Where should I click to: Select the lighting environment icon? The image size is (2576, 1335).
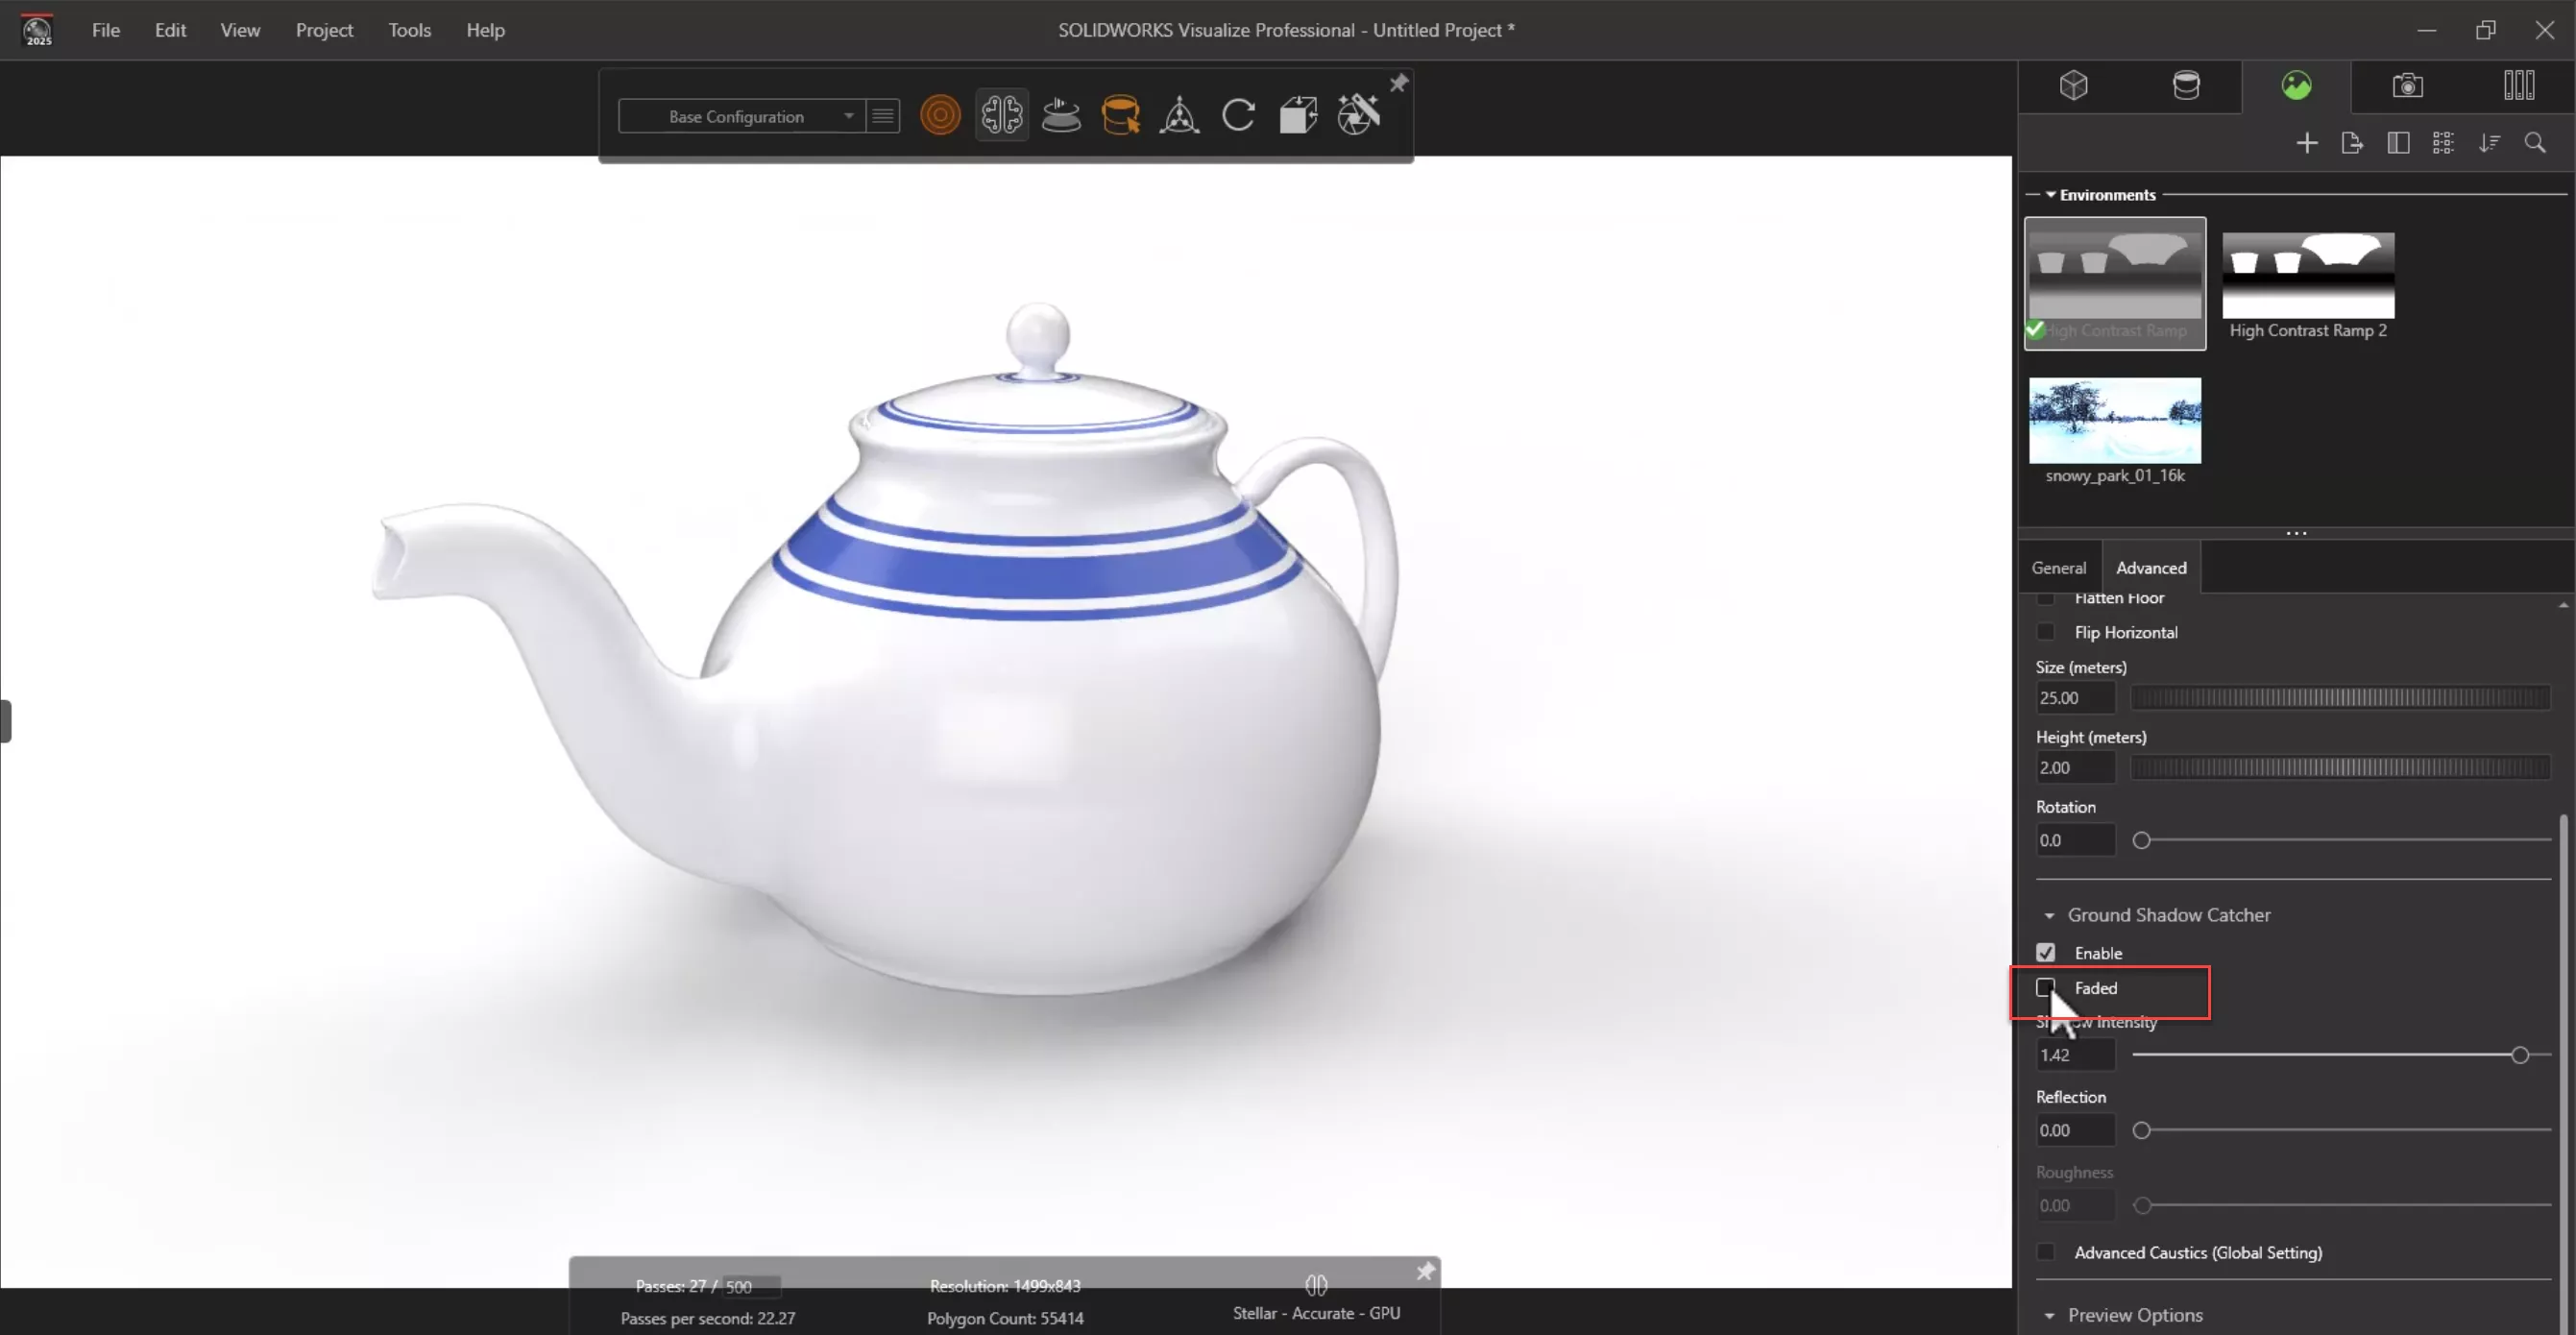click(x=2297, y=85)
